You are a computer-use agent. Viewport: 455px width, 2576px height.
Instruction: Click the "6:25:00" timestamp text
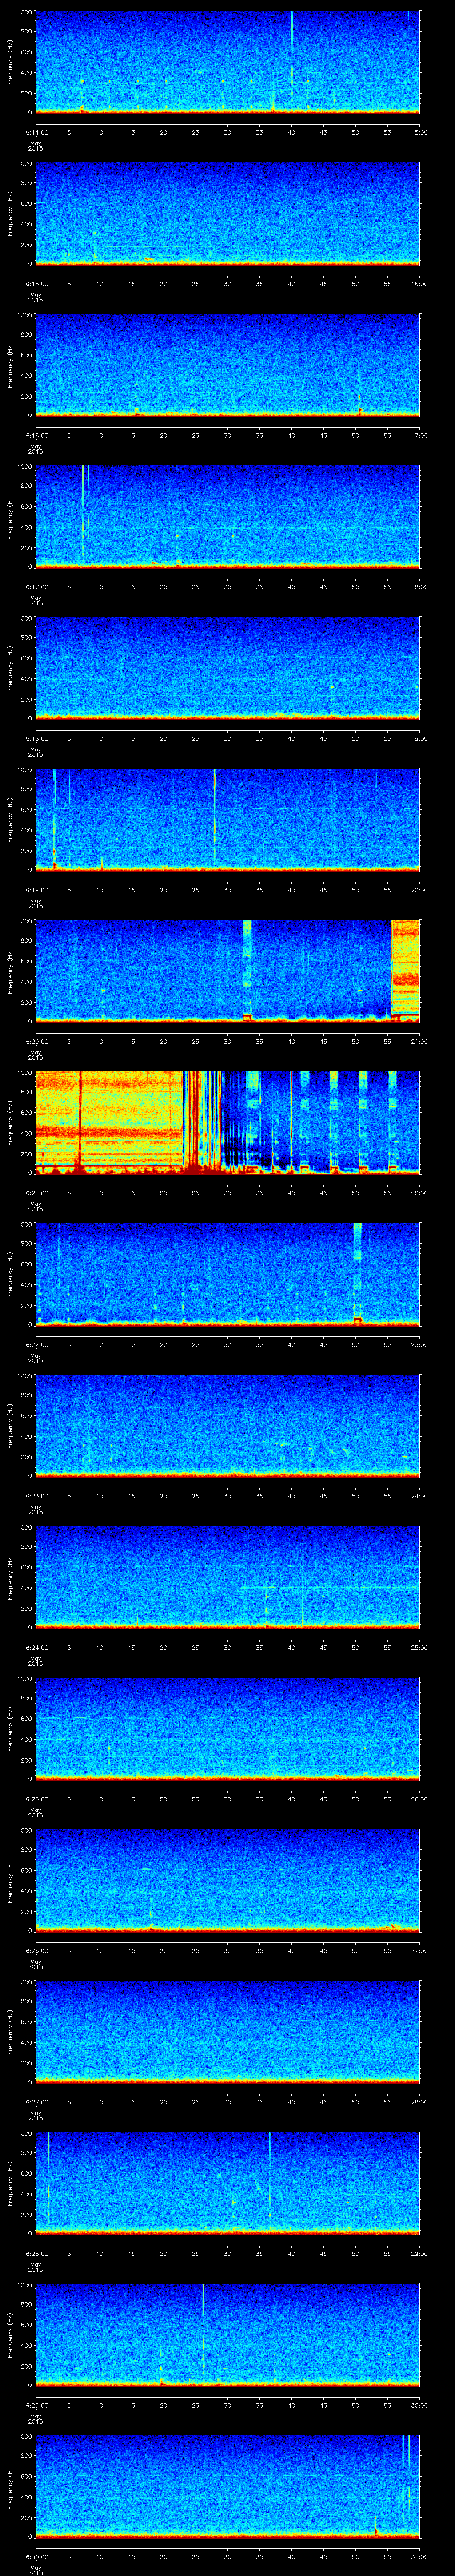(x=36, y=1799)
